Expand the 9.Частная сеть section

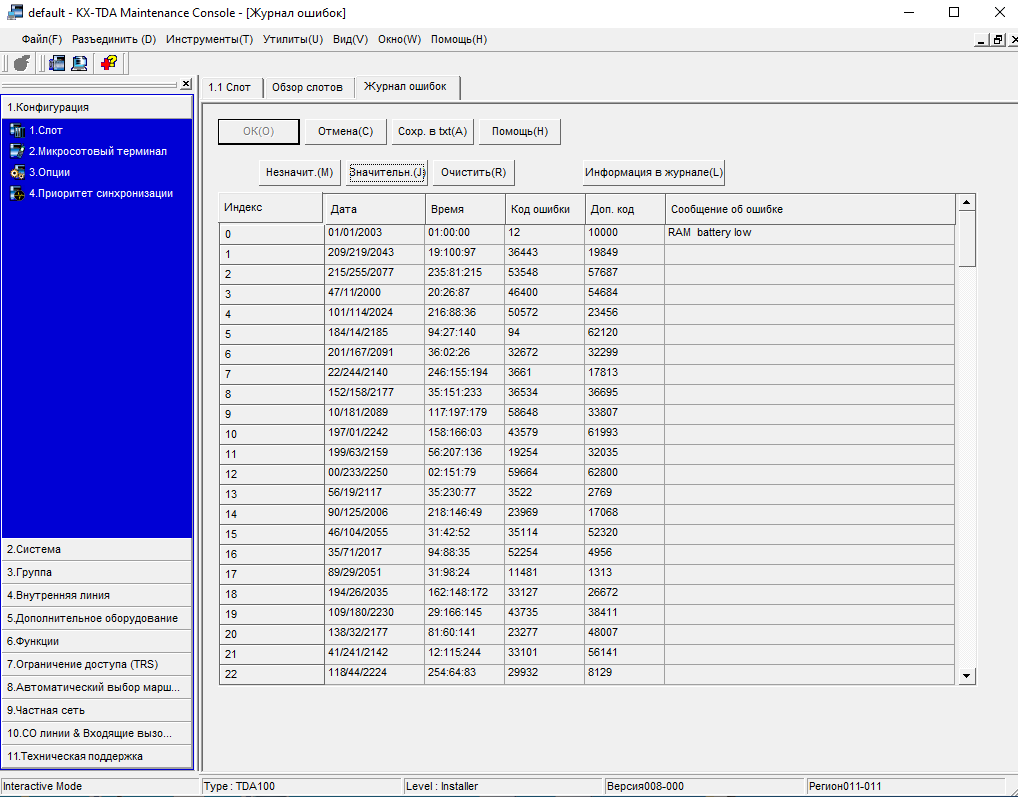point(97,710)
